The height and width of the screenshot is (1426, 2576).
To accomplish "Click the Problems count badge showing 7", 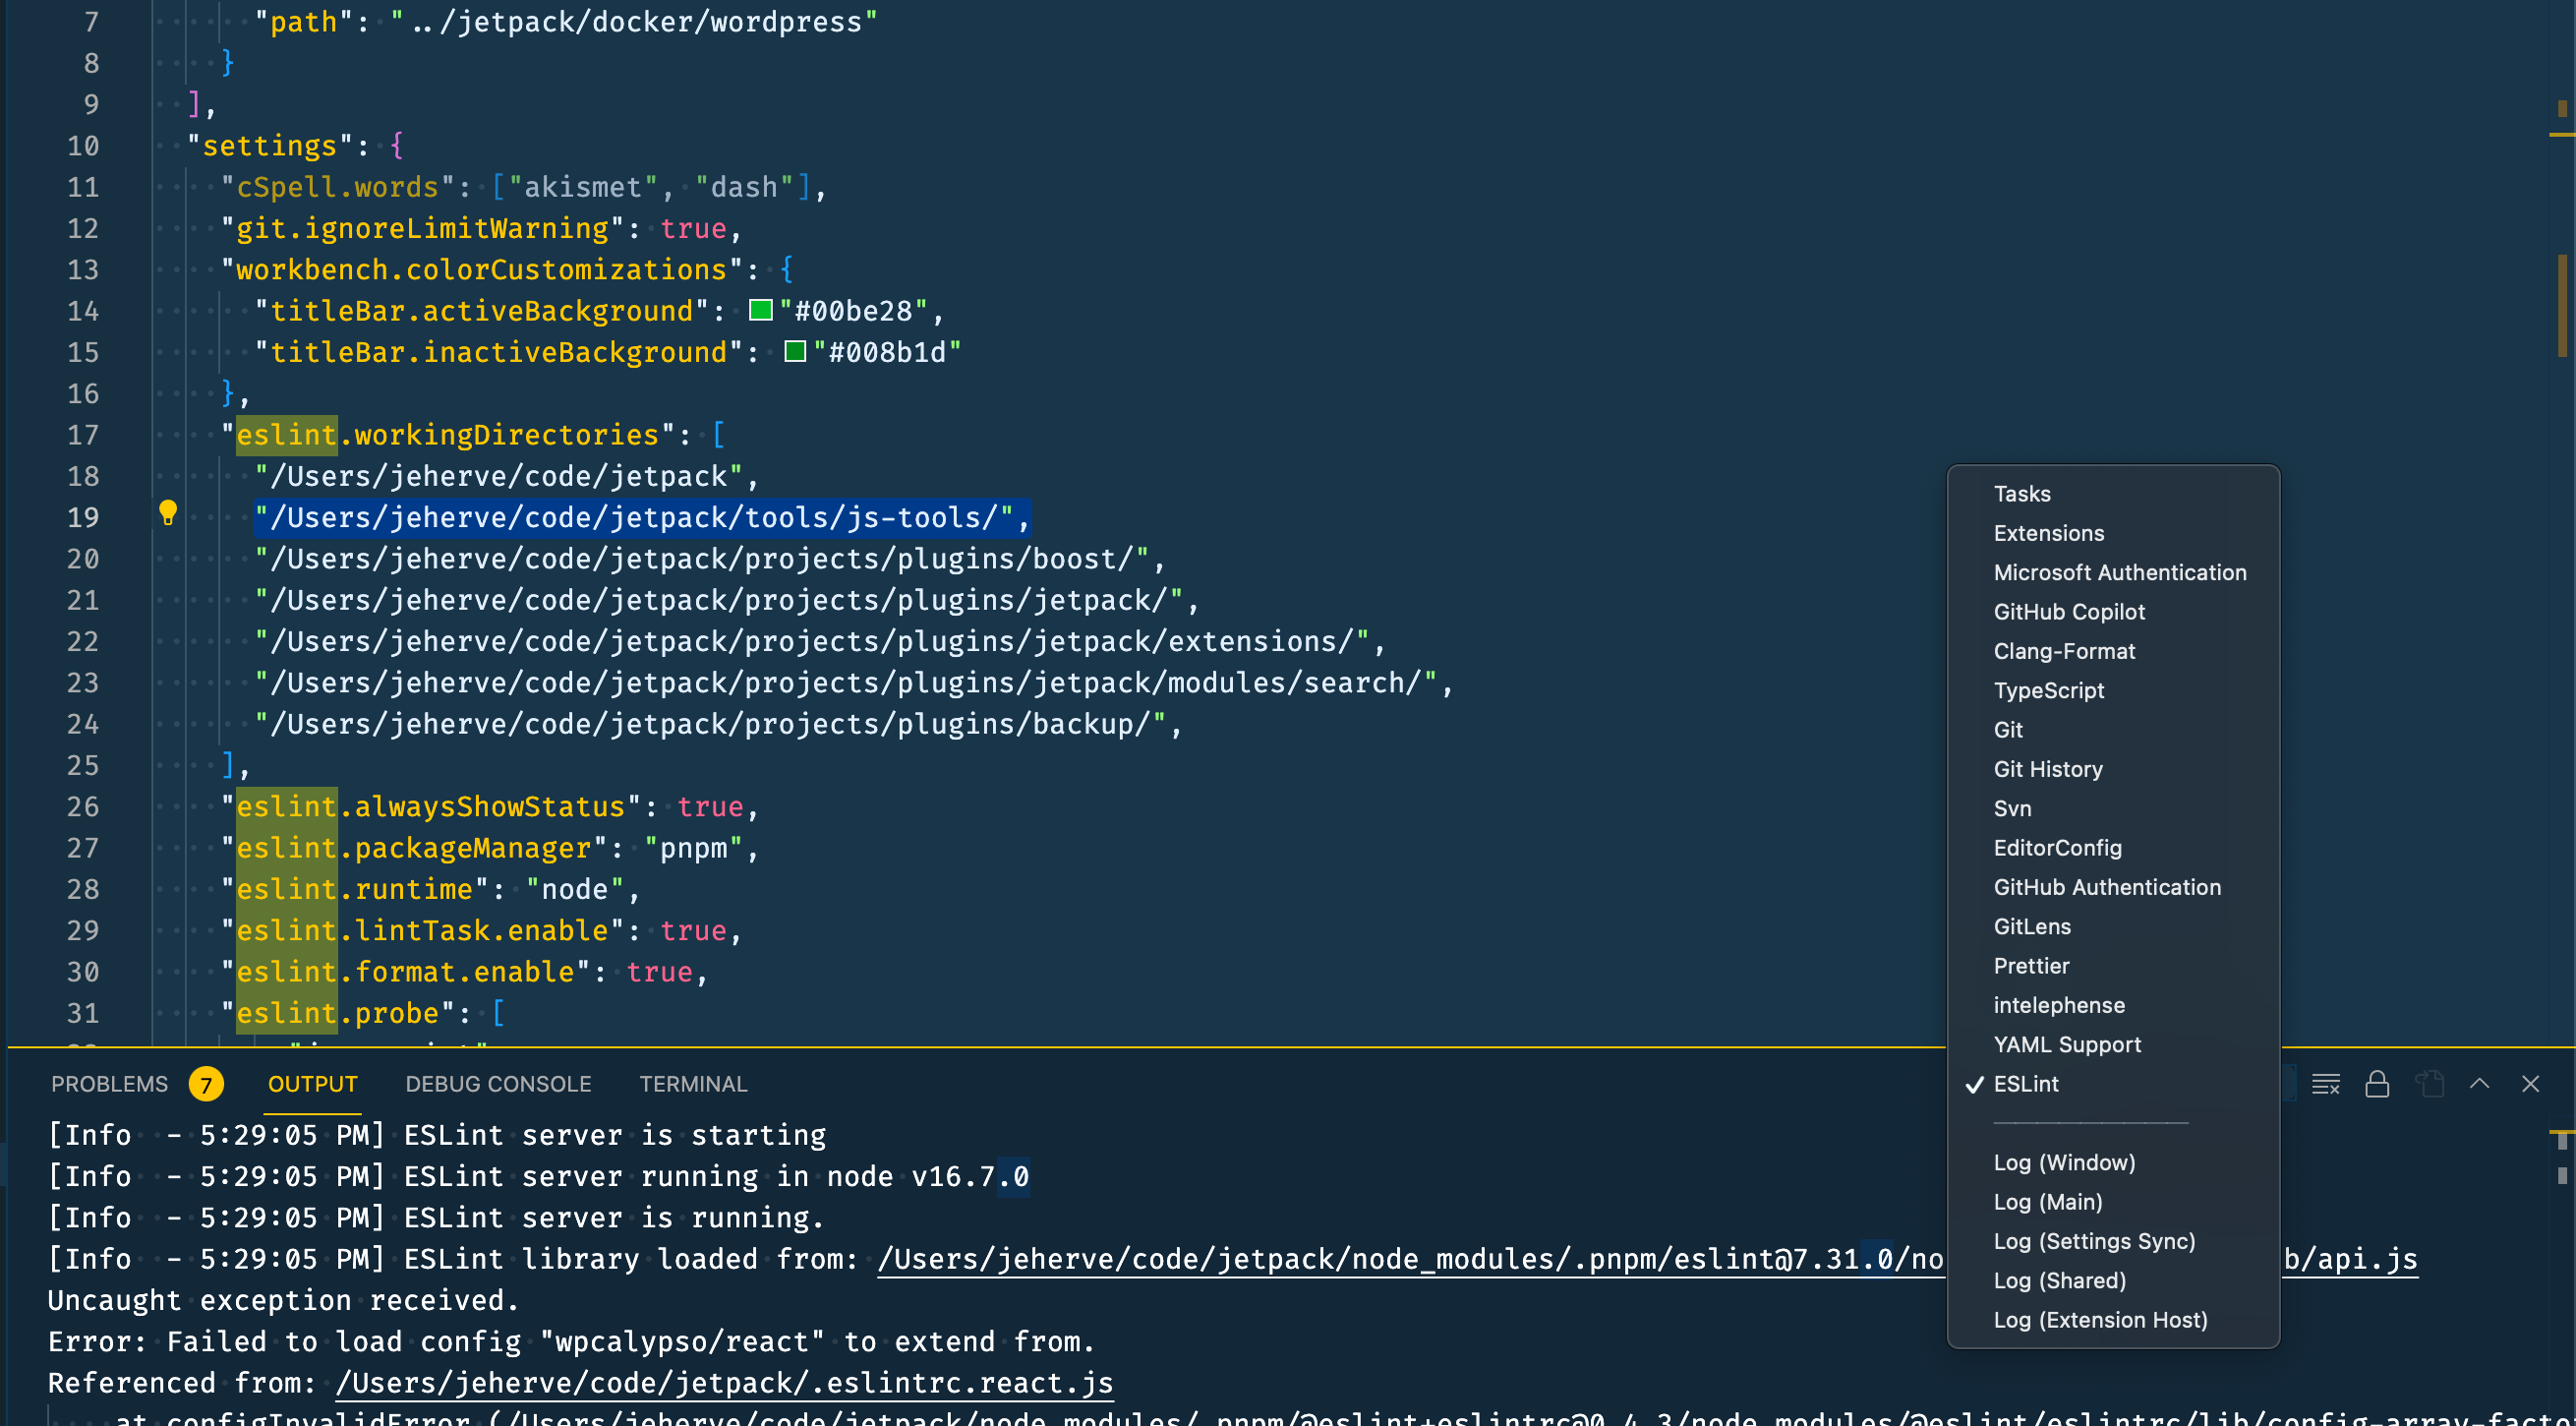I will tap(206, 1084).
